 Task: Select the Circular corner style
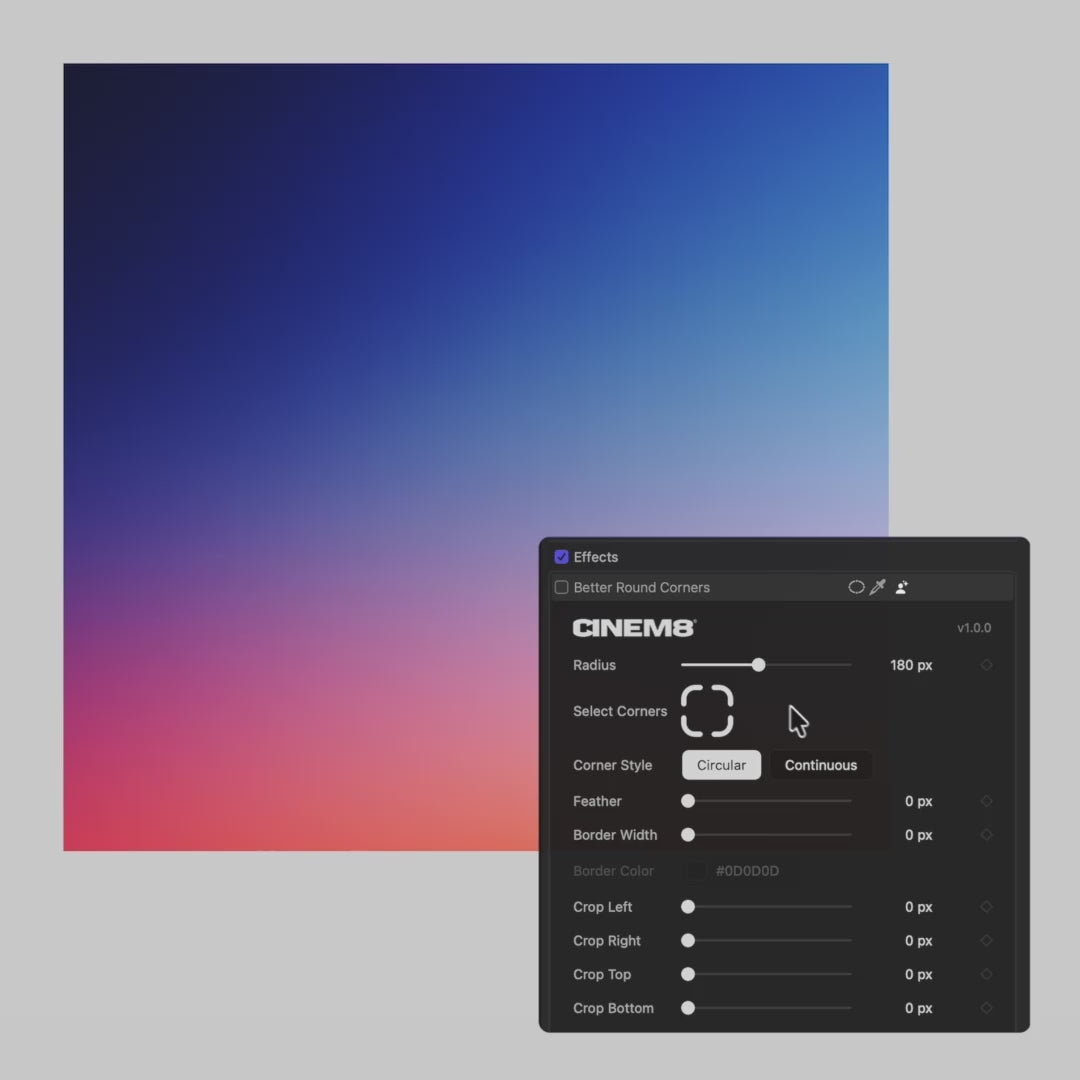pos(721,765)
